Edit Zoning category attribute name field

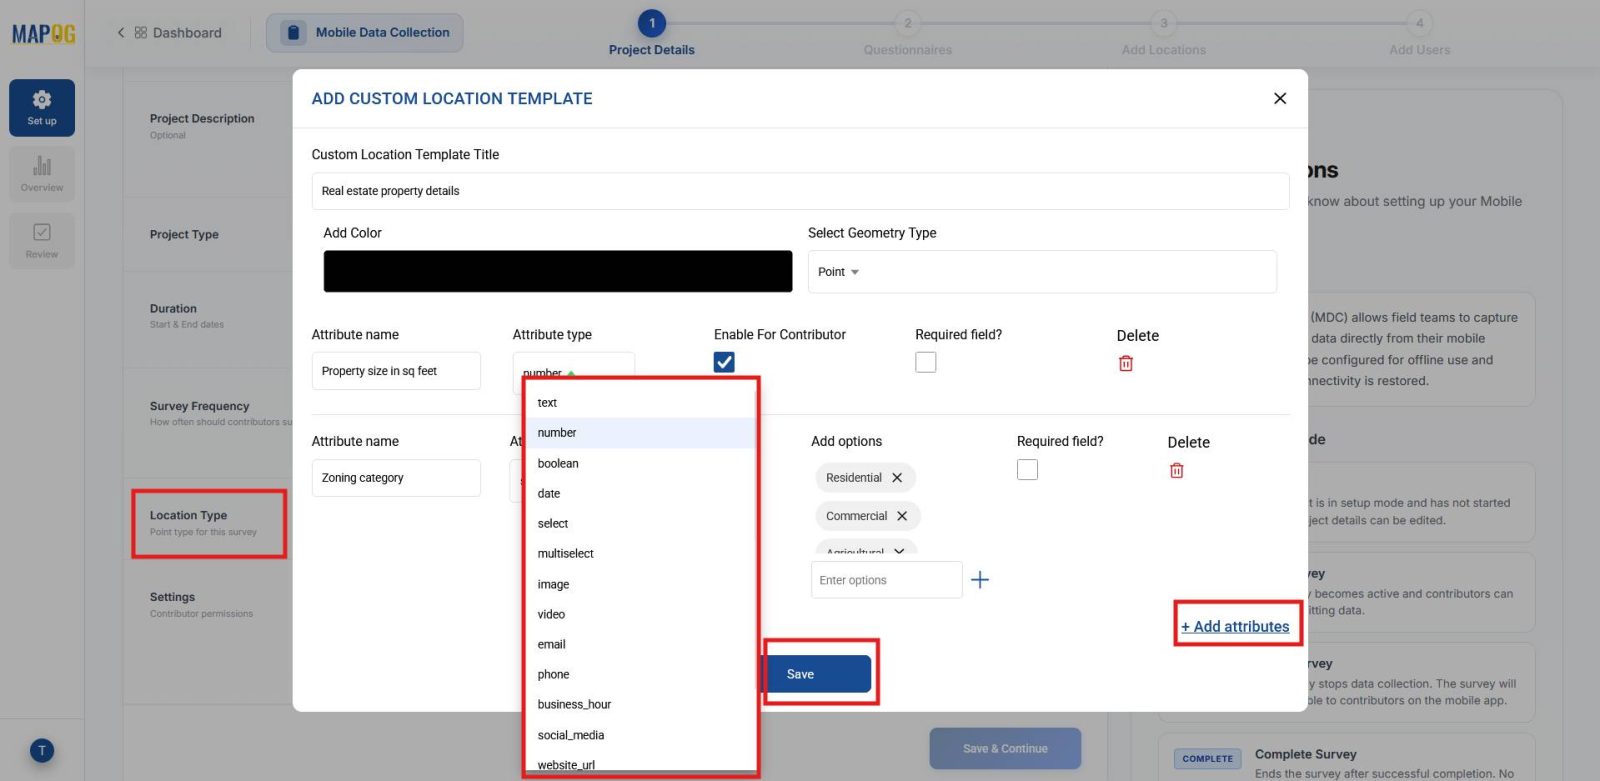[396, 478]
